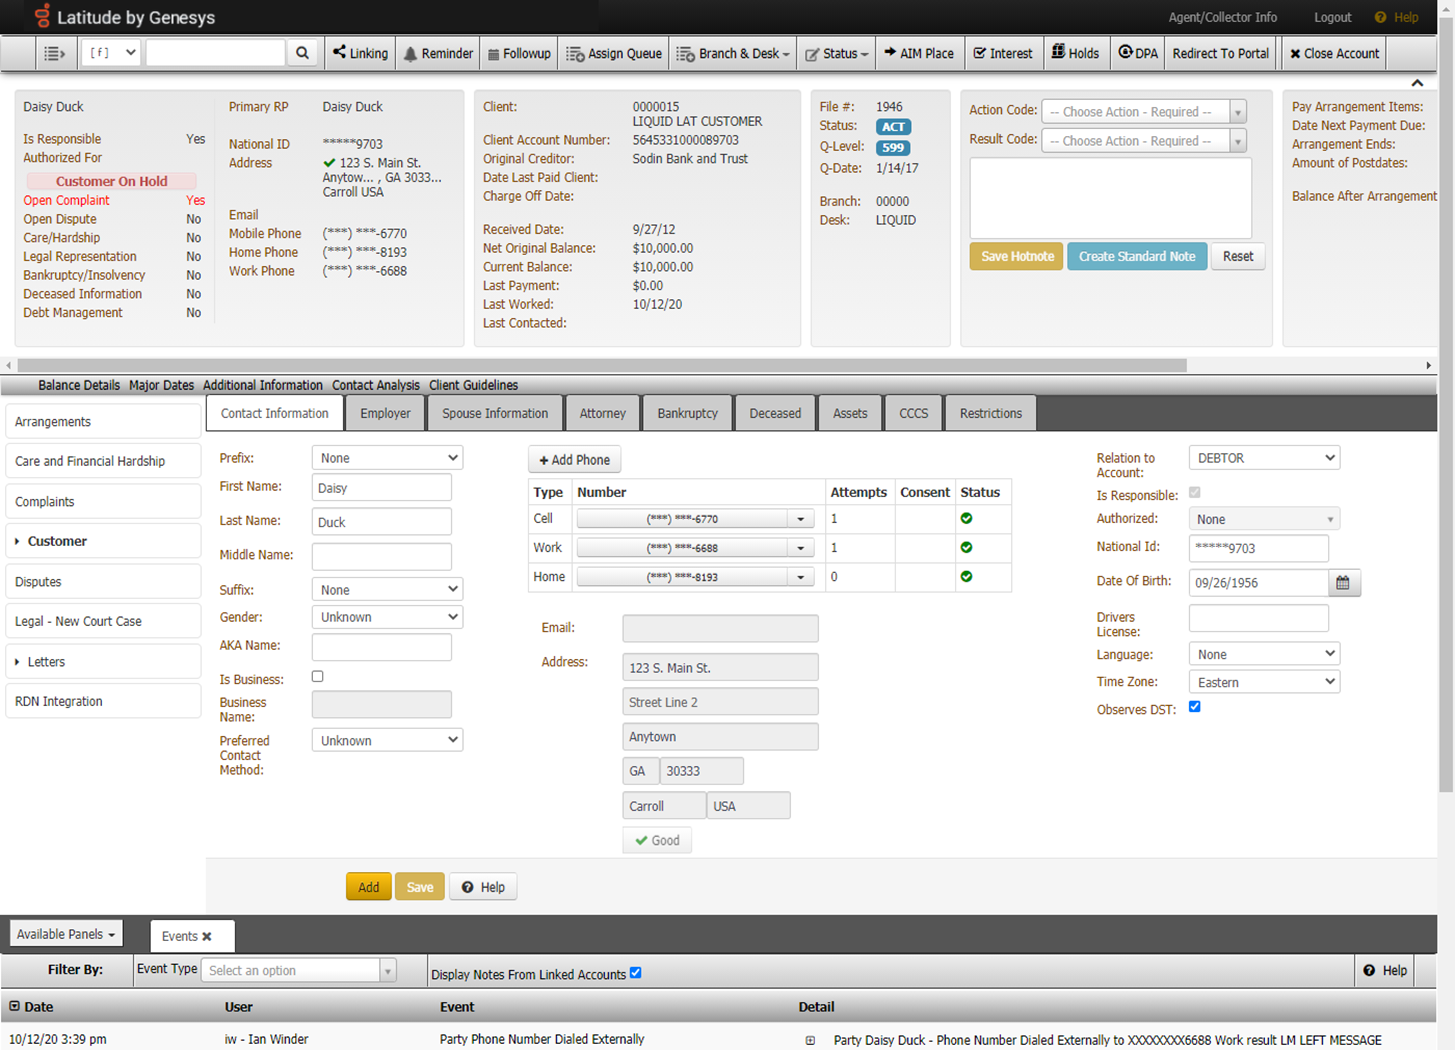The image size is (1455, 1050).
Task: Uncheck the Observes DST checkbox
Action: pos(1194,707)
